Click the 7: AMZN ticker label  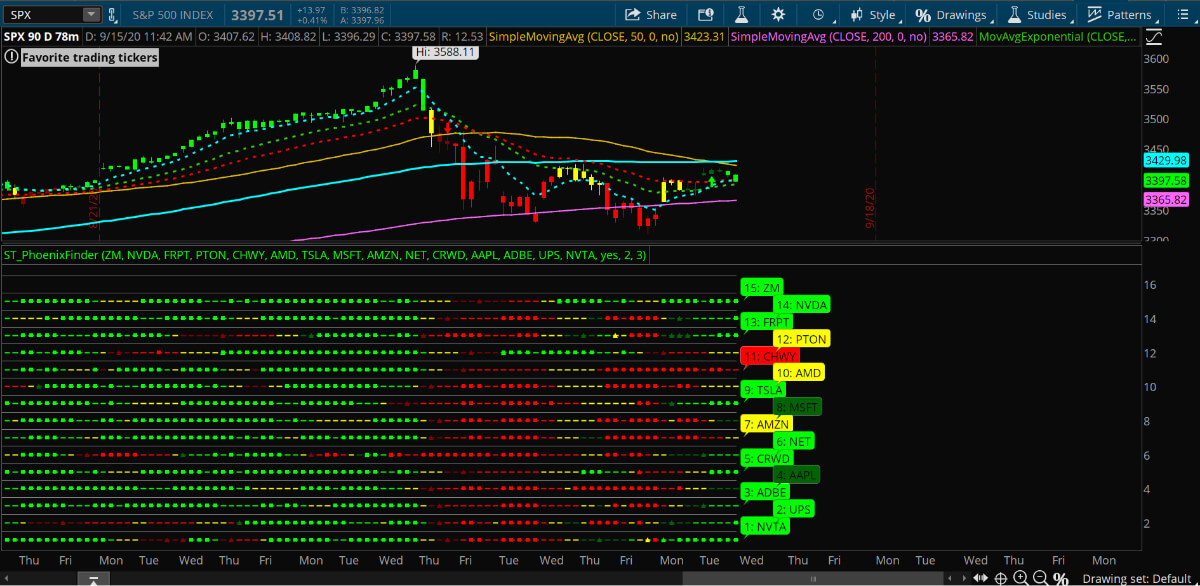pyautogui.click(x=767, y=424)
